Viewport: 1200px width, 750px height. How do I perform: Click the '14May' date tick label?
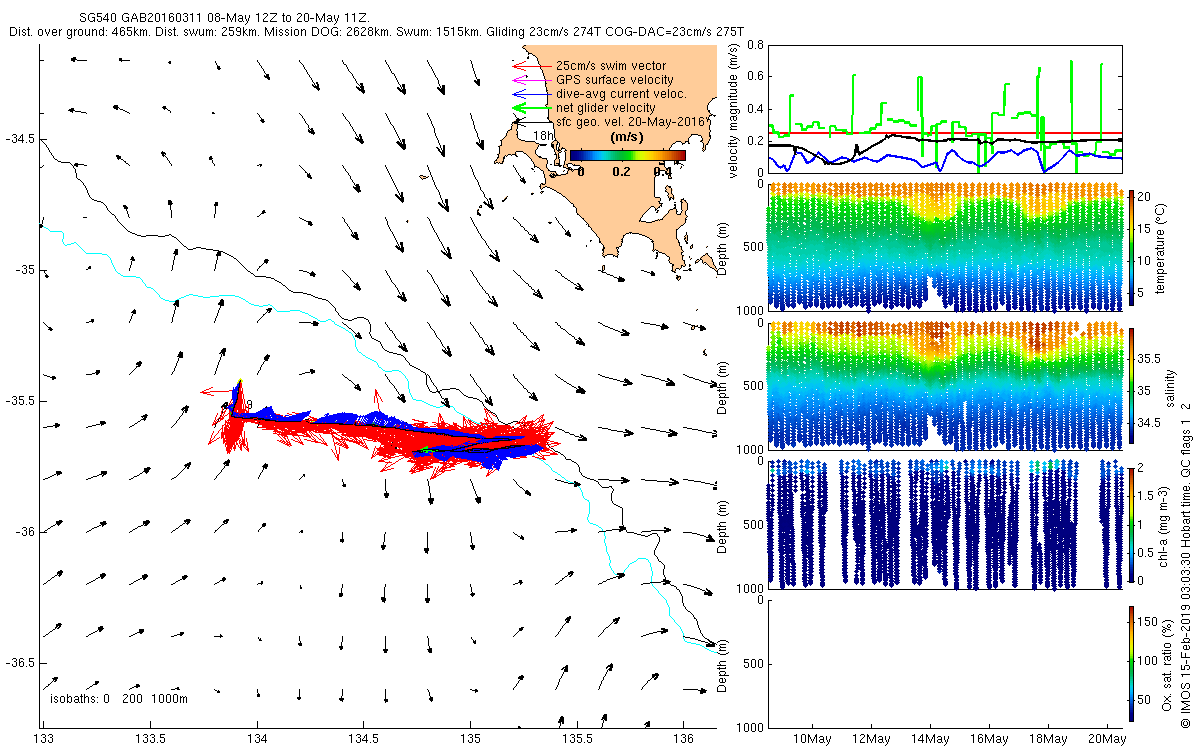[930, 739]
